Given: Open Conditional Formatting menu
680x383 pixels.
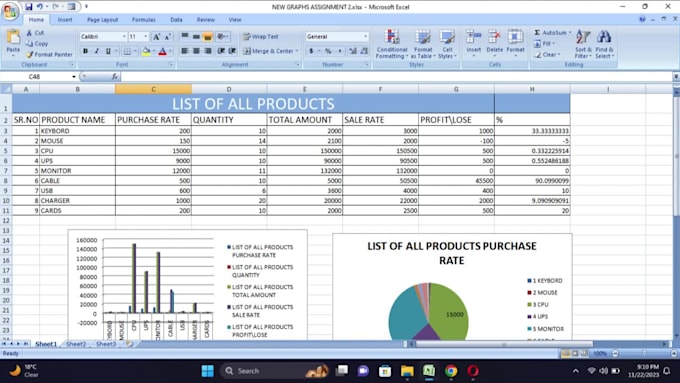Looking at the screenshot, I should (x=392, y=44).
